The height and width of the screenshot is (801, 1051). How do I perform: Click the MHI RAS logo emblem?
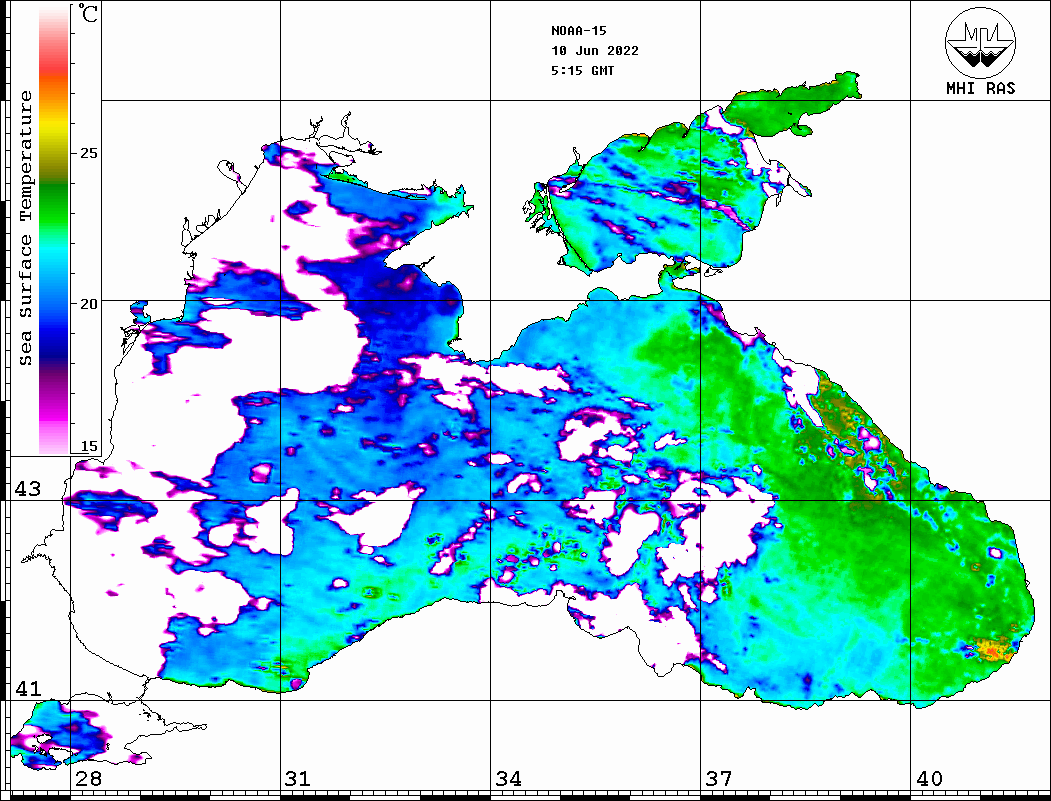coord(980,42)
